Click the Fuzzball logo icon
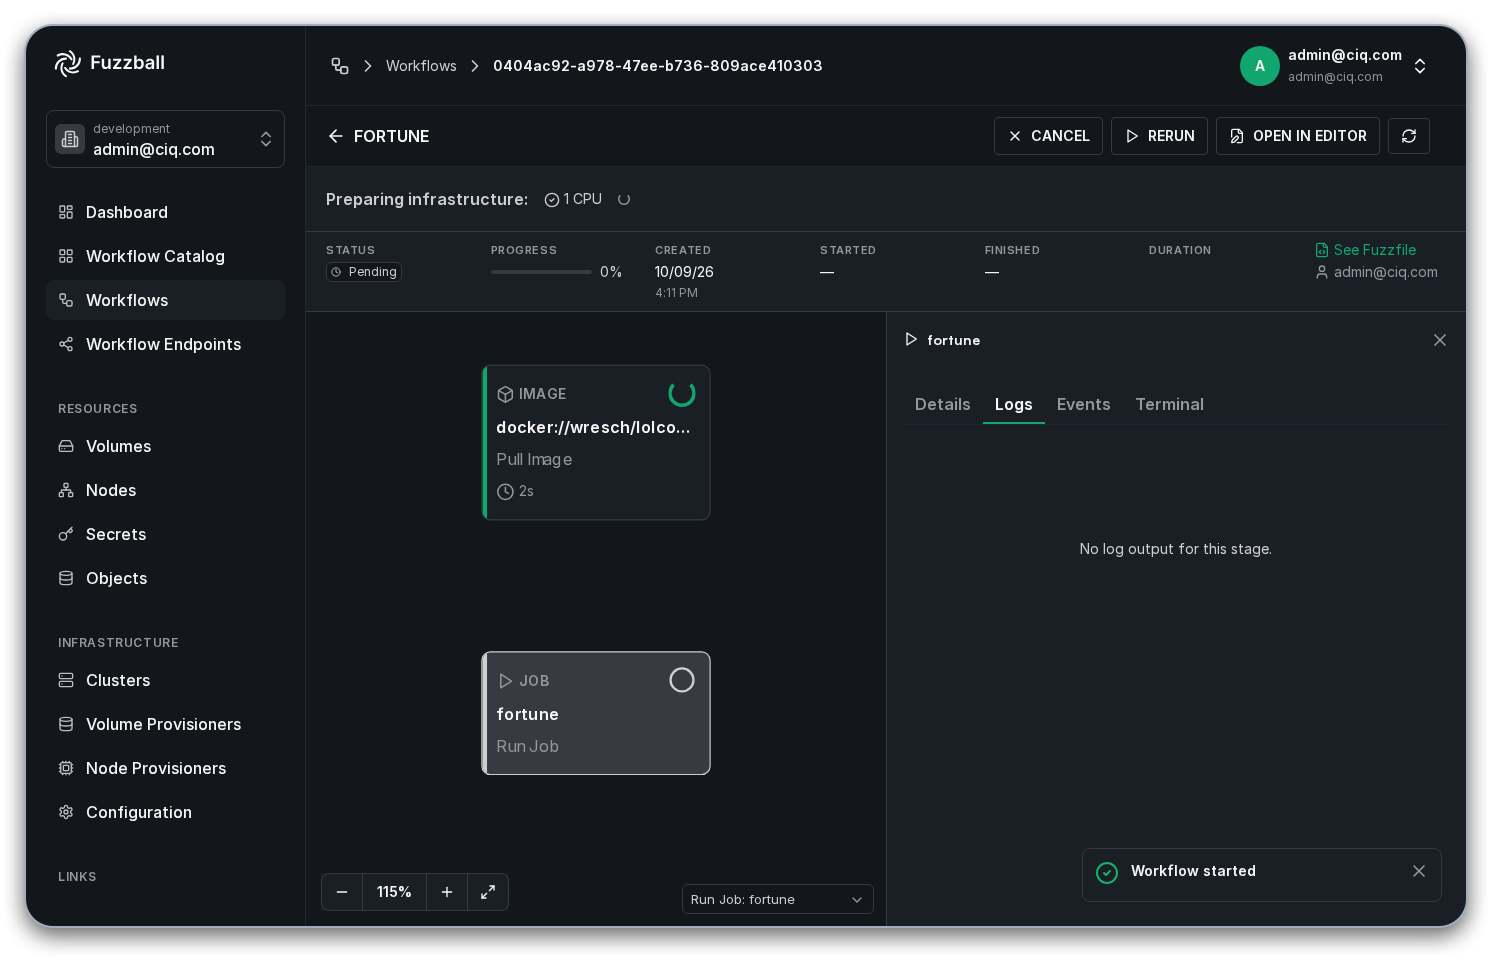 click(x=67, y=63)
